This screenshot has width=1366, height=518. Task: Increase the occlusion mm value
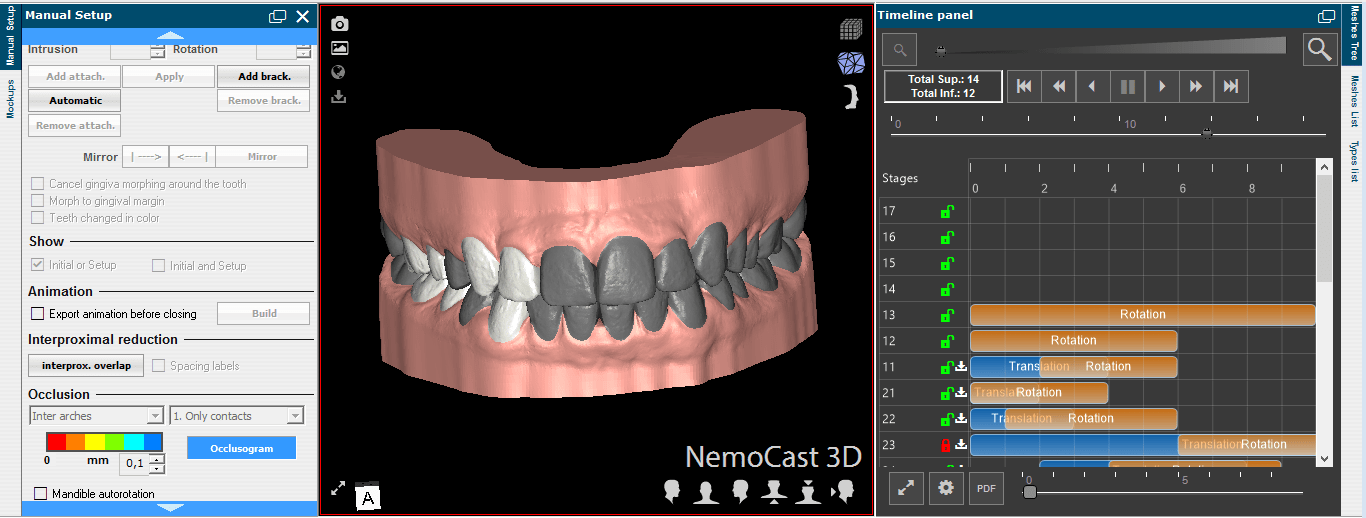(157, 459)
